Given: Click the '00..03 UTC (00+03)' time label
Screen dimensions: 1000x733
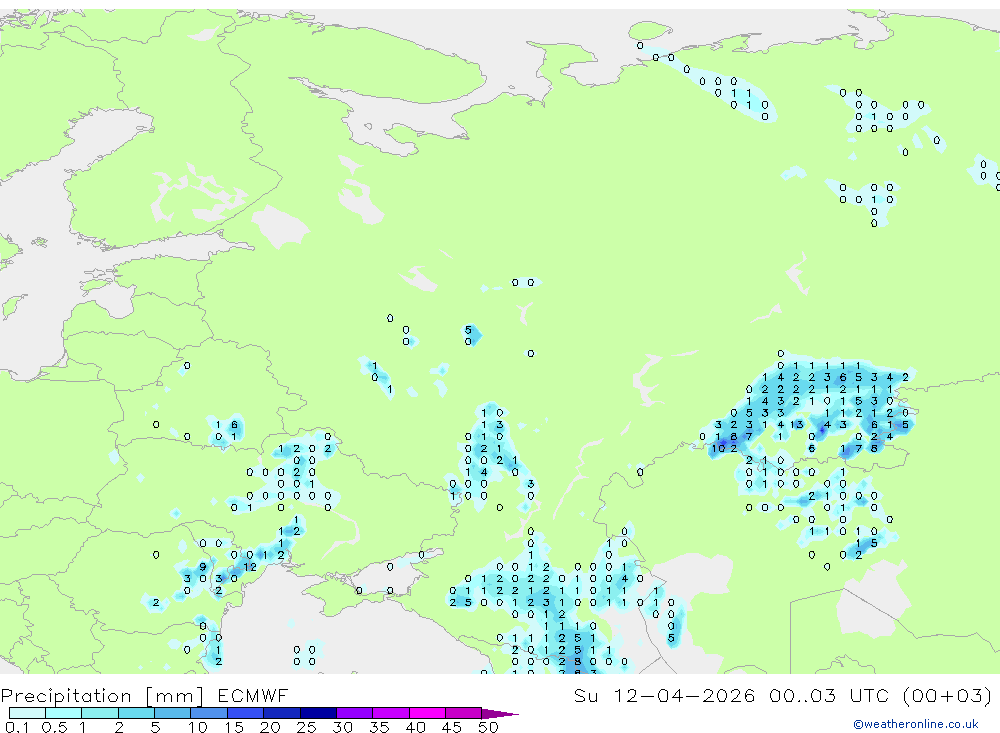Looking at the screenshot, I should pos(881,695).
